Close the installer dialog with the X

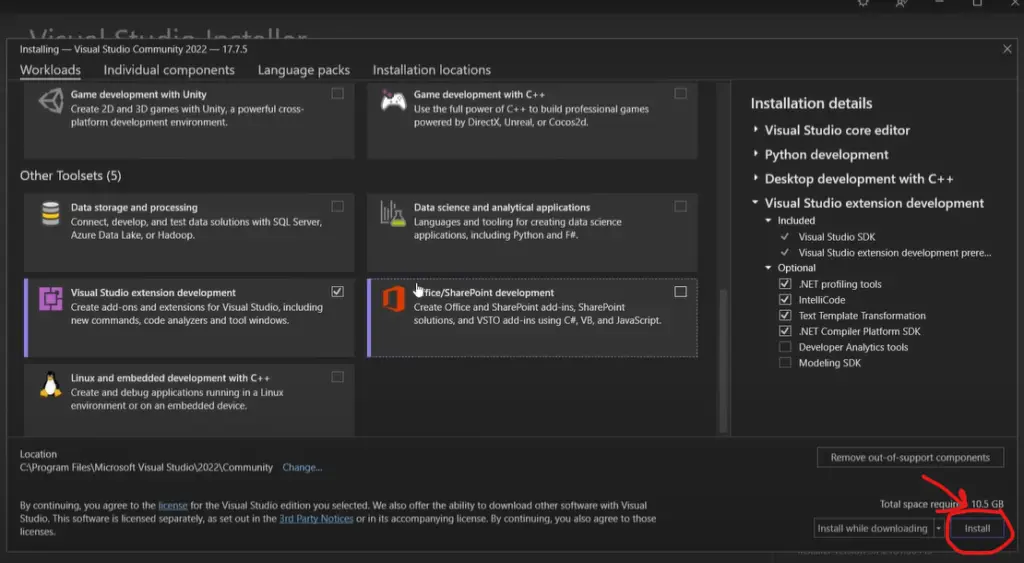point(1007,49)
